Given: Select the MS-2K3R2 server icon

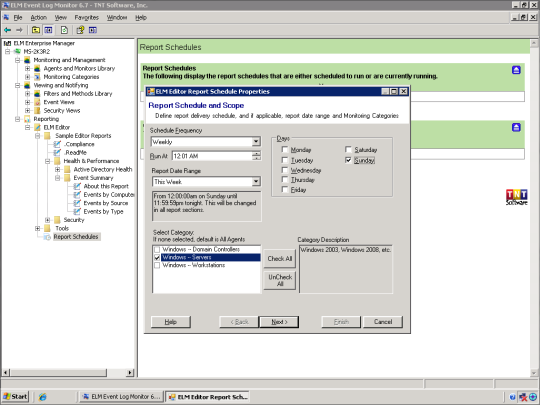Looking at the screenshot, I should [17, 52].
